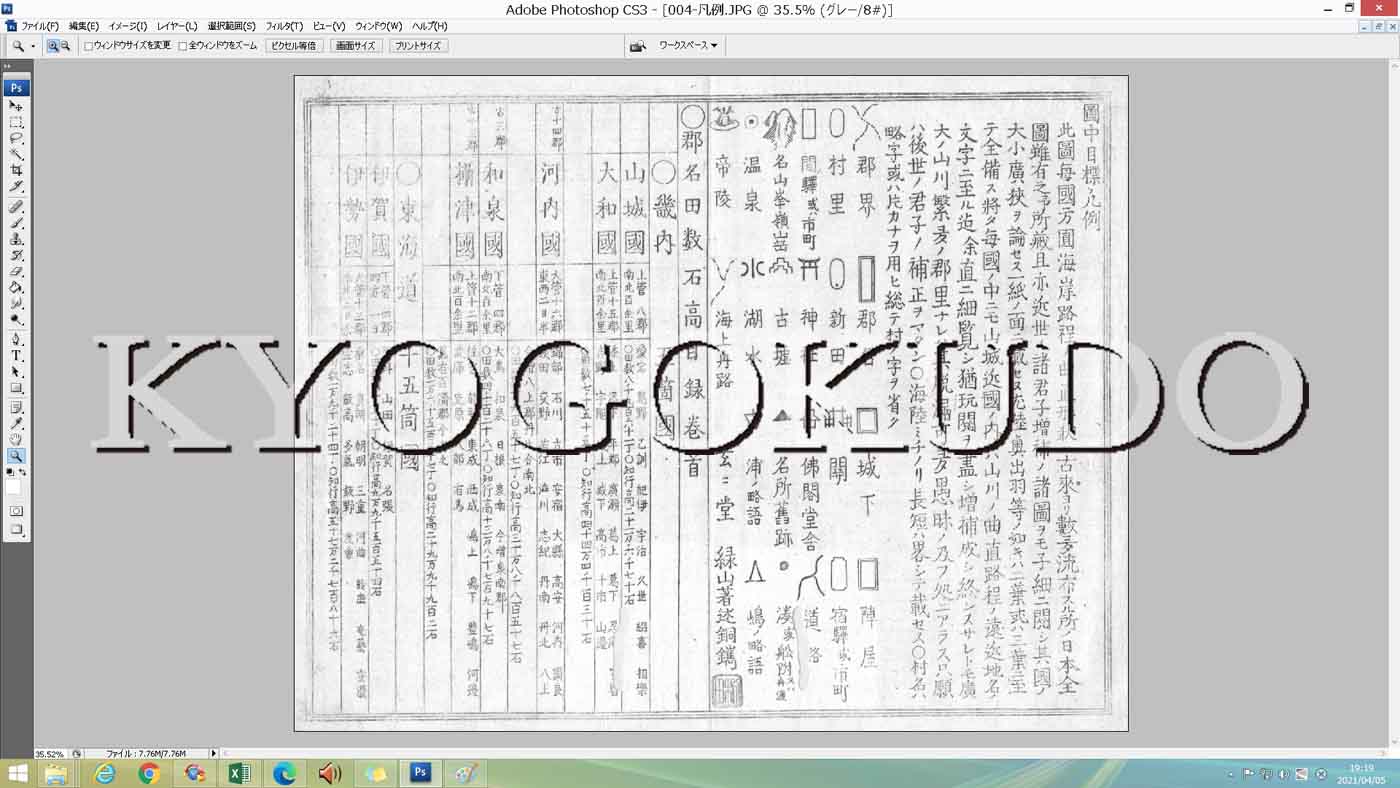Screen dimensions: 1400x788
Task: Select the History Brush tool
Action: click(16, 256)
